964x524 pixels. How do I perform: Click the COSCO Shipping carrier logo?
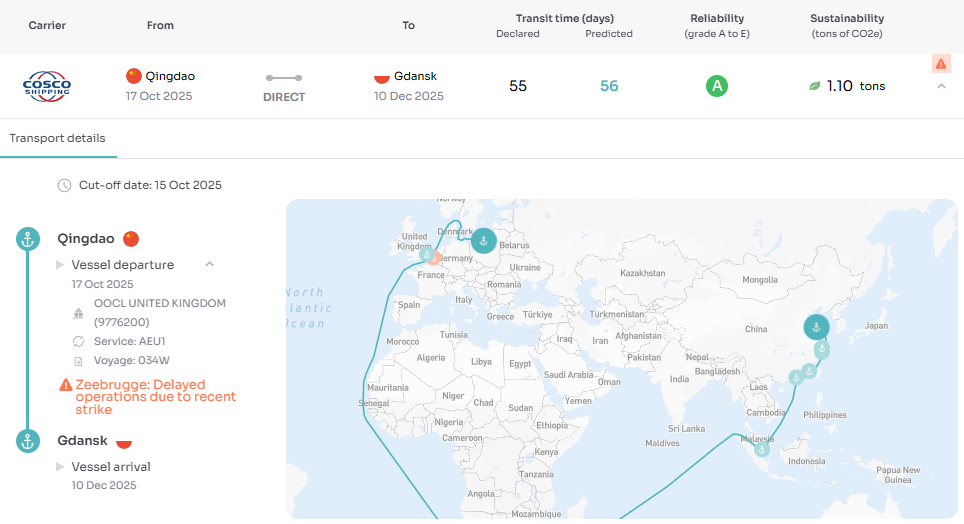47,85
